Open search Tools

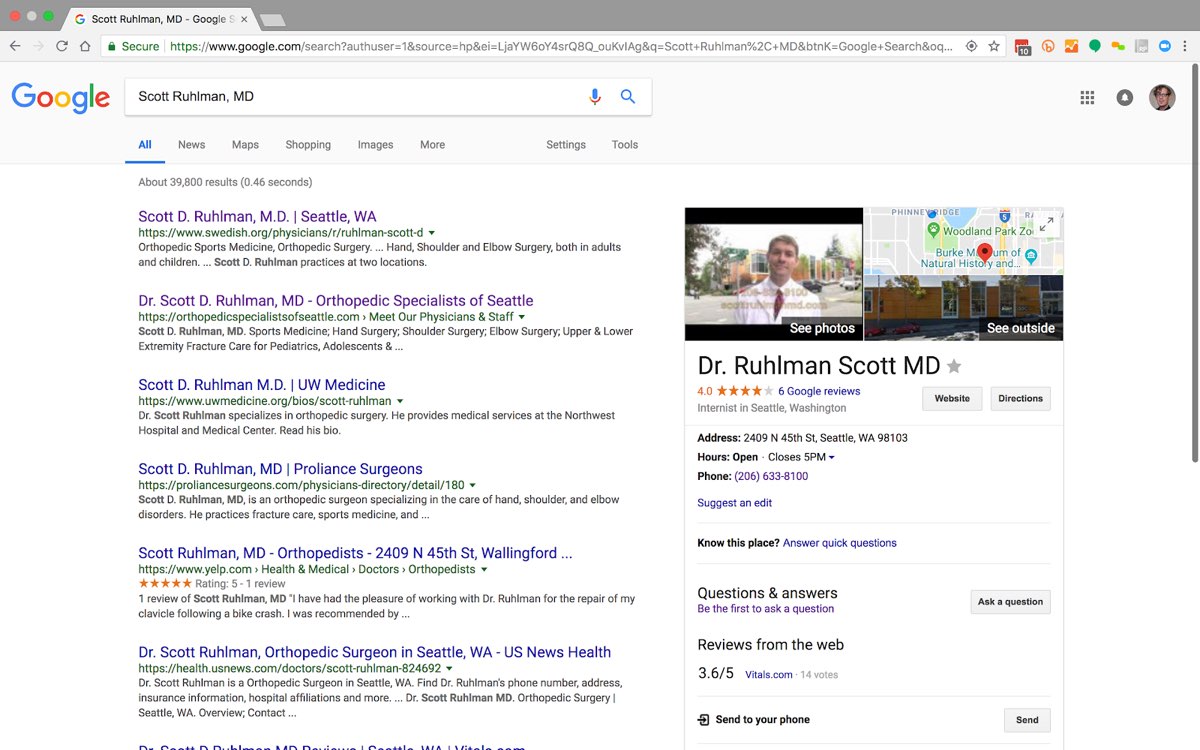[625, 145]
